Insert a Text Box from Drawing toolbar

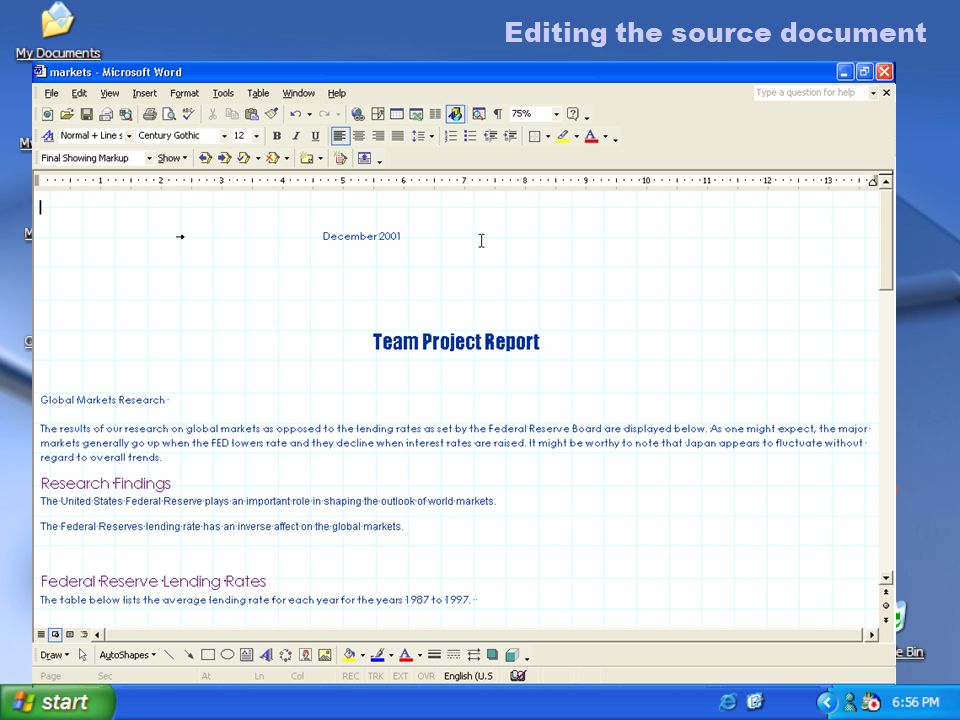(247, 655)
